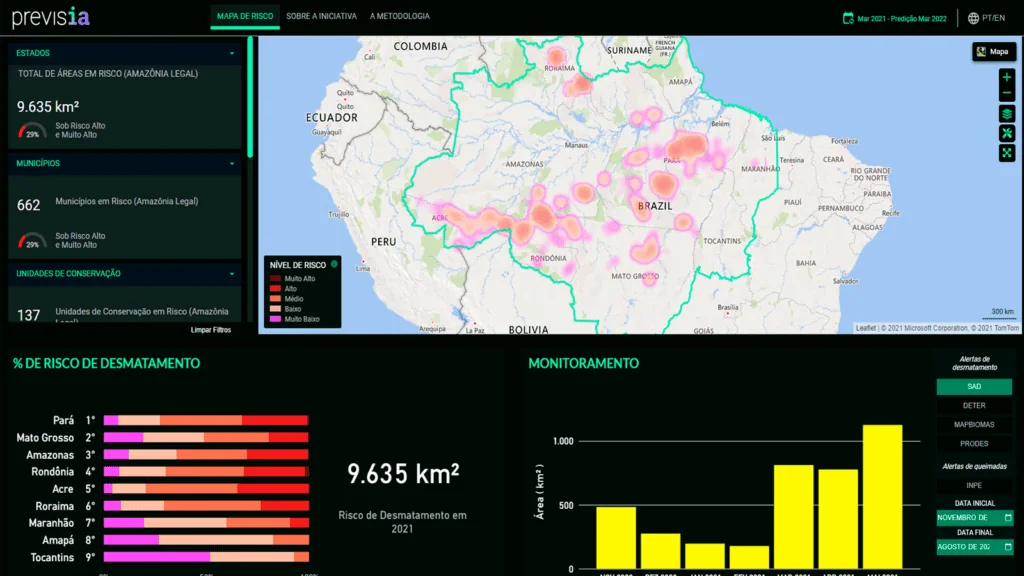Click the Muito Alto legend swatch
This screenshot has width=1024, height=576.
point(275,278)
